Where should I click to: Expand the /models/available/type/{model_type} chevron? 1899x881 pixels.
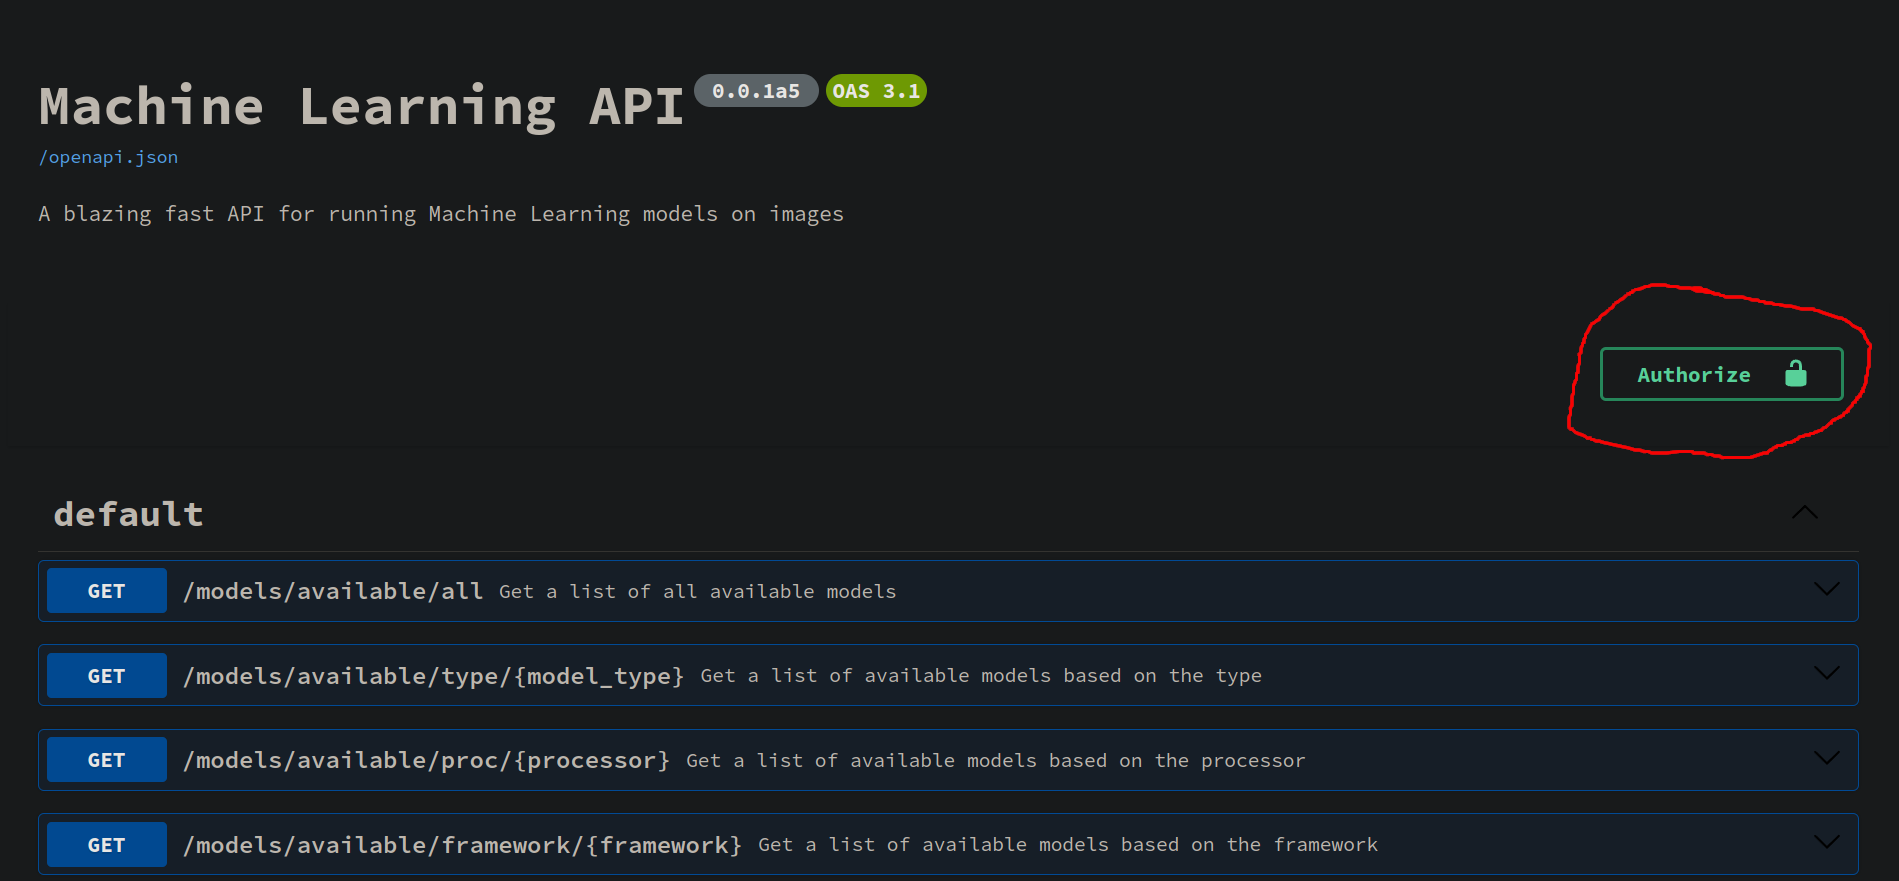point(1827,673)
